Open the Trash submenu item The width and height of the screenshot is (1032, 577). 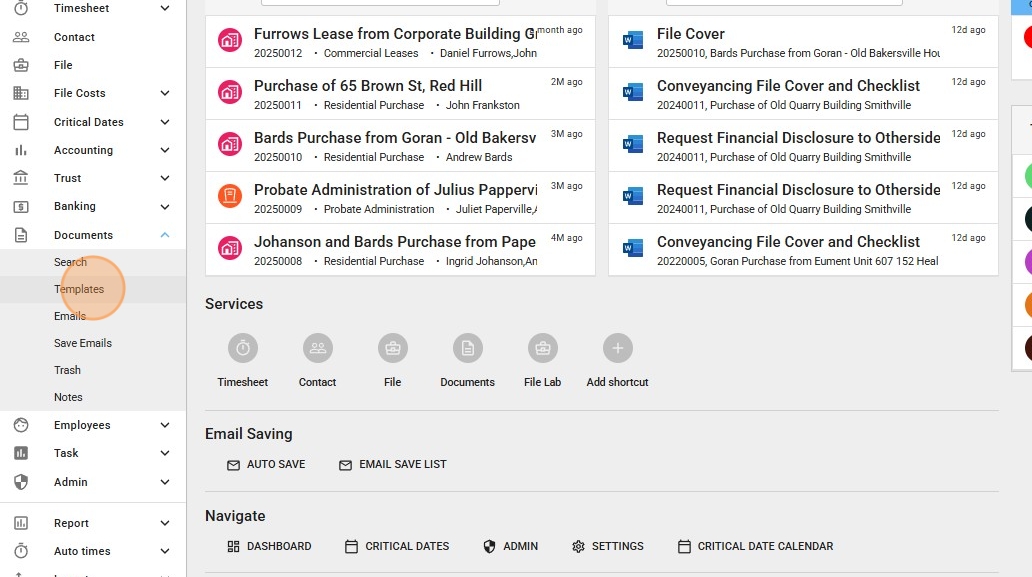(67, 370)
